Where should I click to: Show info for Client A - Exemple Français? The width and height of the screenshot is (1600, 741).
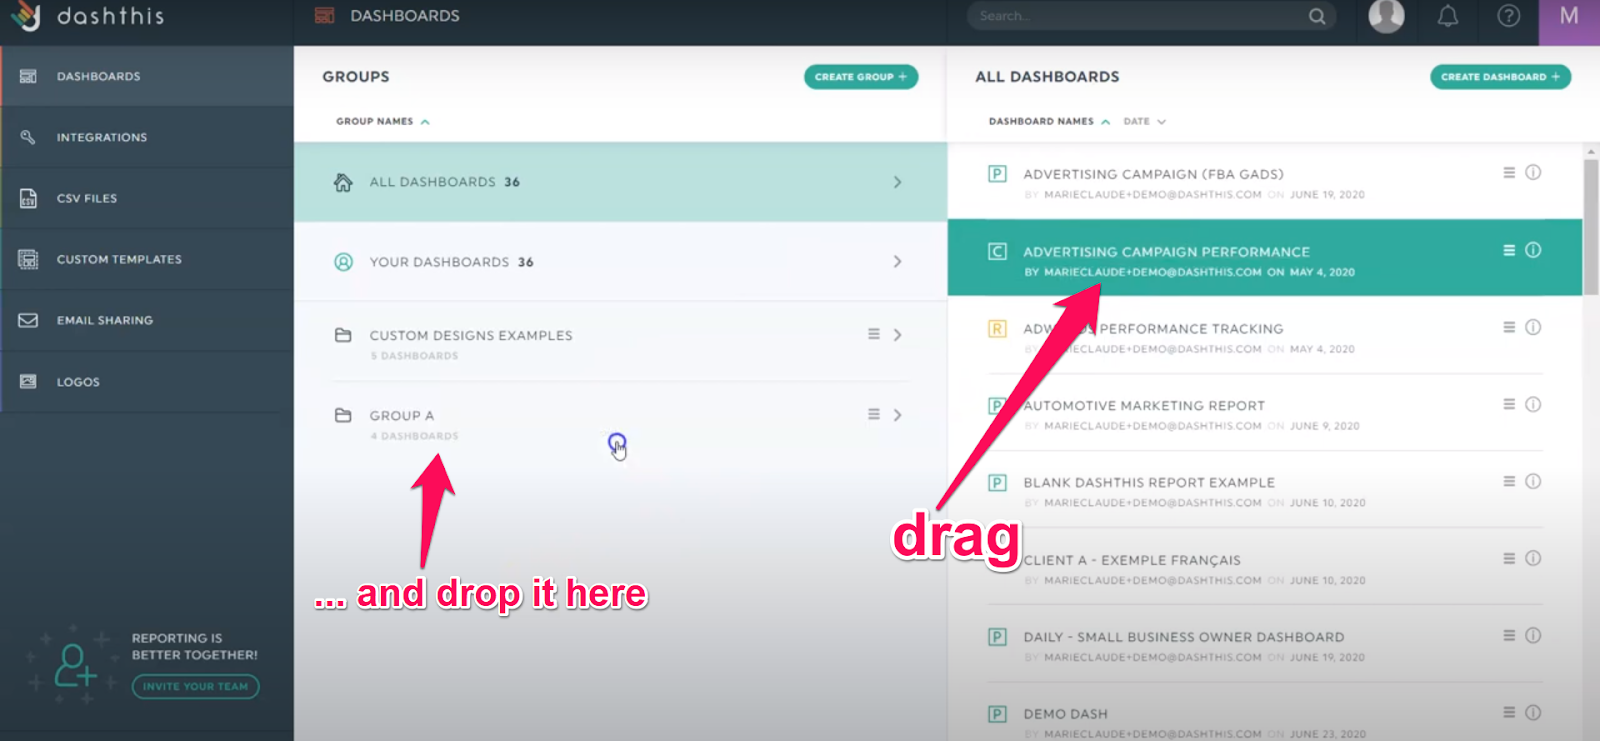tap(1533, 558)
